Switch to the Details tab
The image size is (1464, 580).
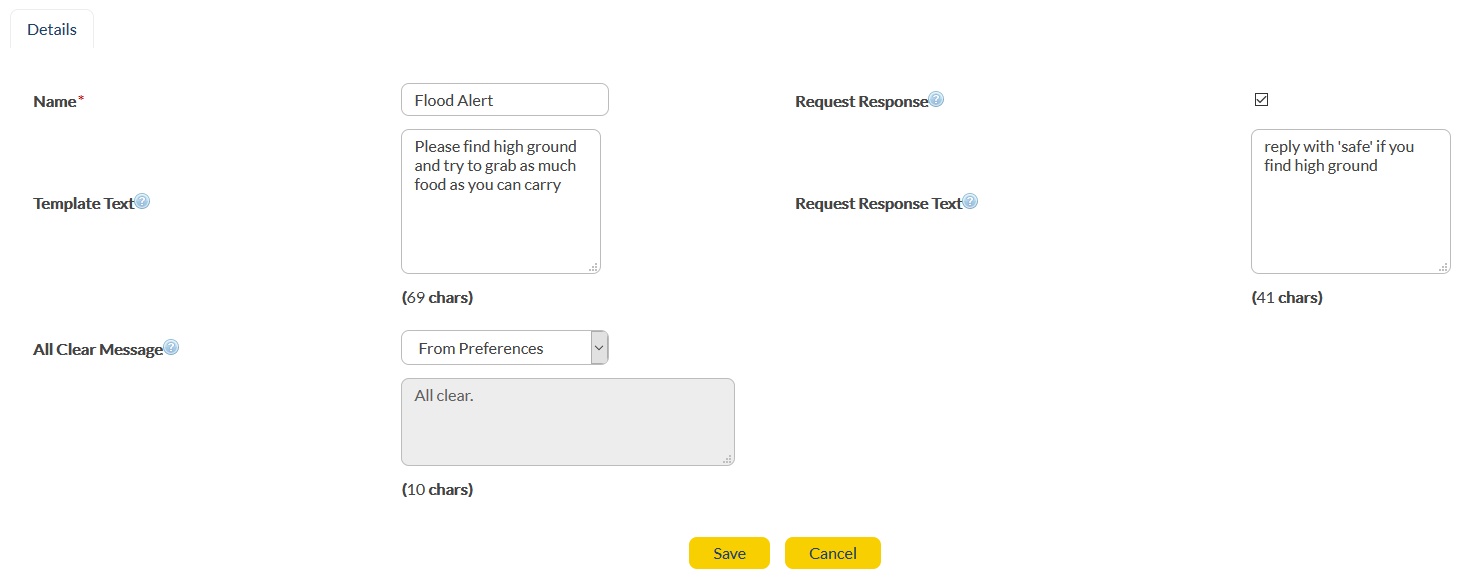[52, 30]
